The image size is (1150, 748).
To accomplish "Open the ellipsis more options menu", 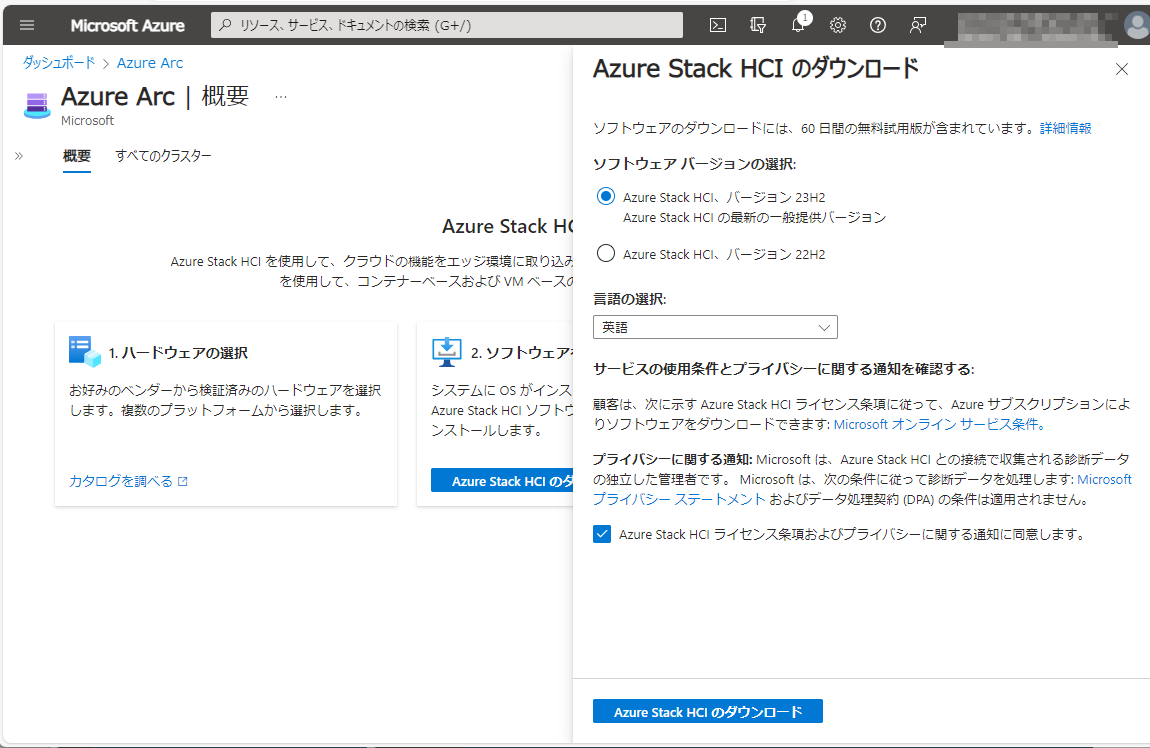I will [x=281, y=97].
